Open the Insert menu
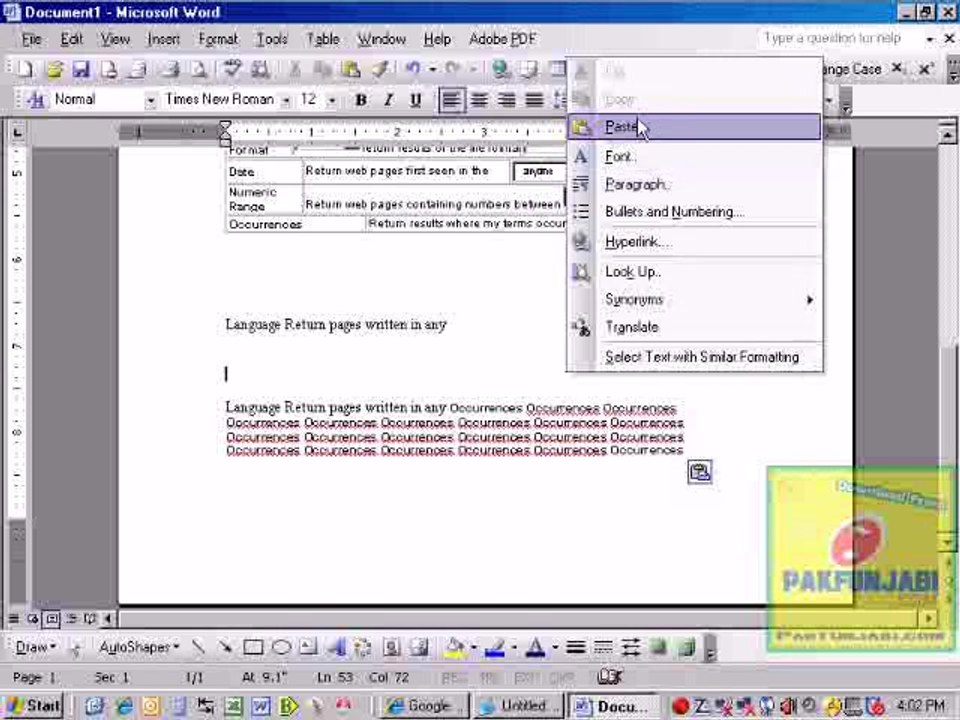The height and width of the screenshot is (720, 960). tap(163, 40)
